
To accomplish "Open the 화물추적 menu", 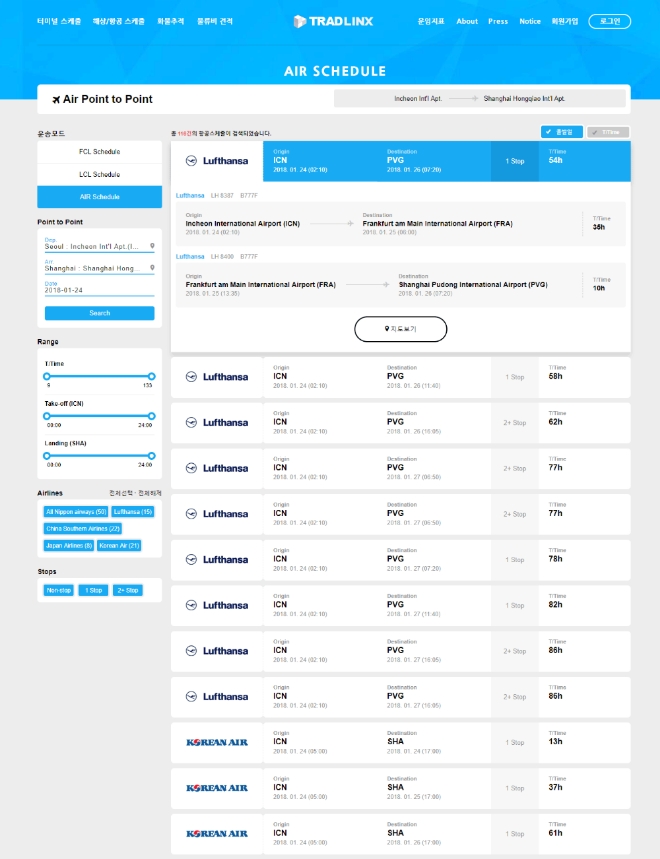I will coord(170,21).
